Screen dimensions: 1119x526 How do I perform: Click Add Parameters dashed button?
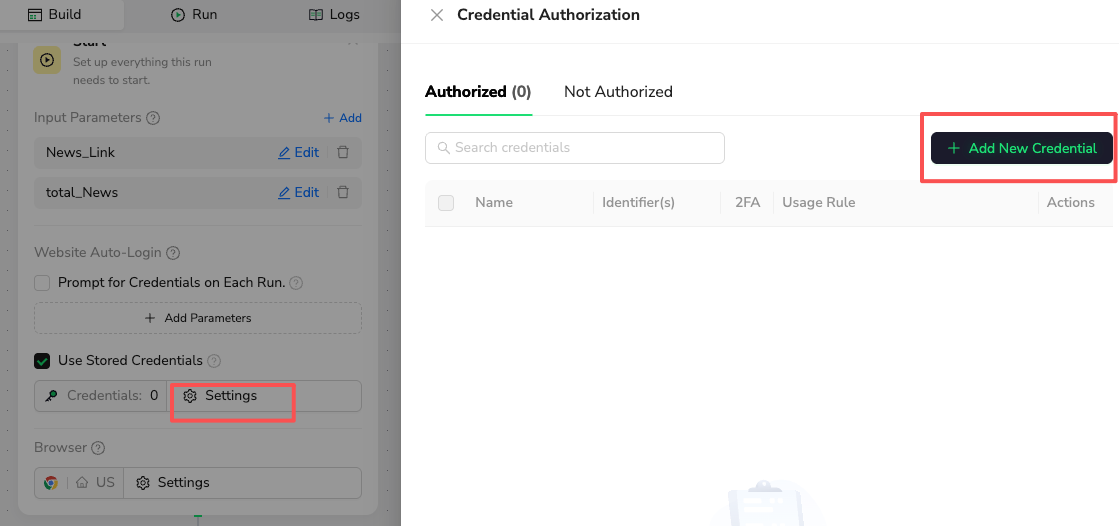tap(198, 318)
